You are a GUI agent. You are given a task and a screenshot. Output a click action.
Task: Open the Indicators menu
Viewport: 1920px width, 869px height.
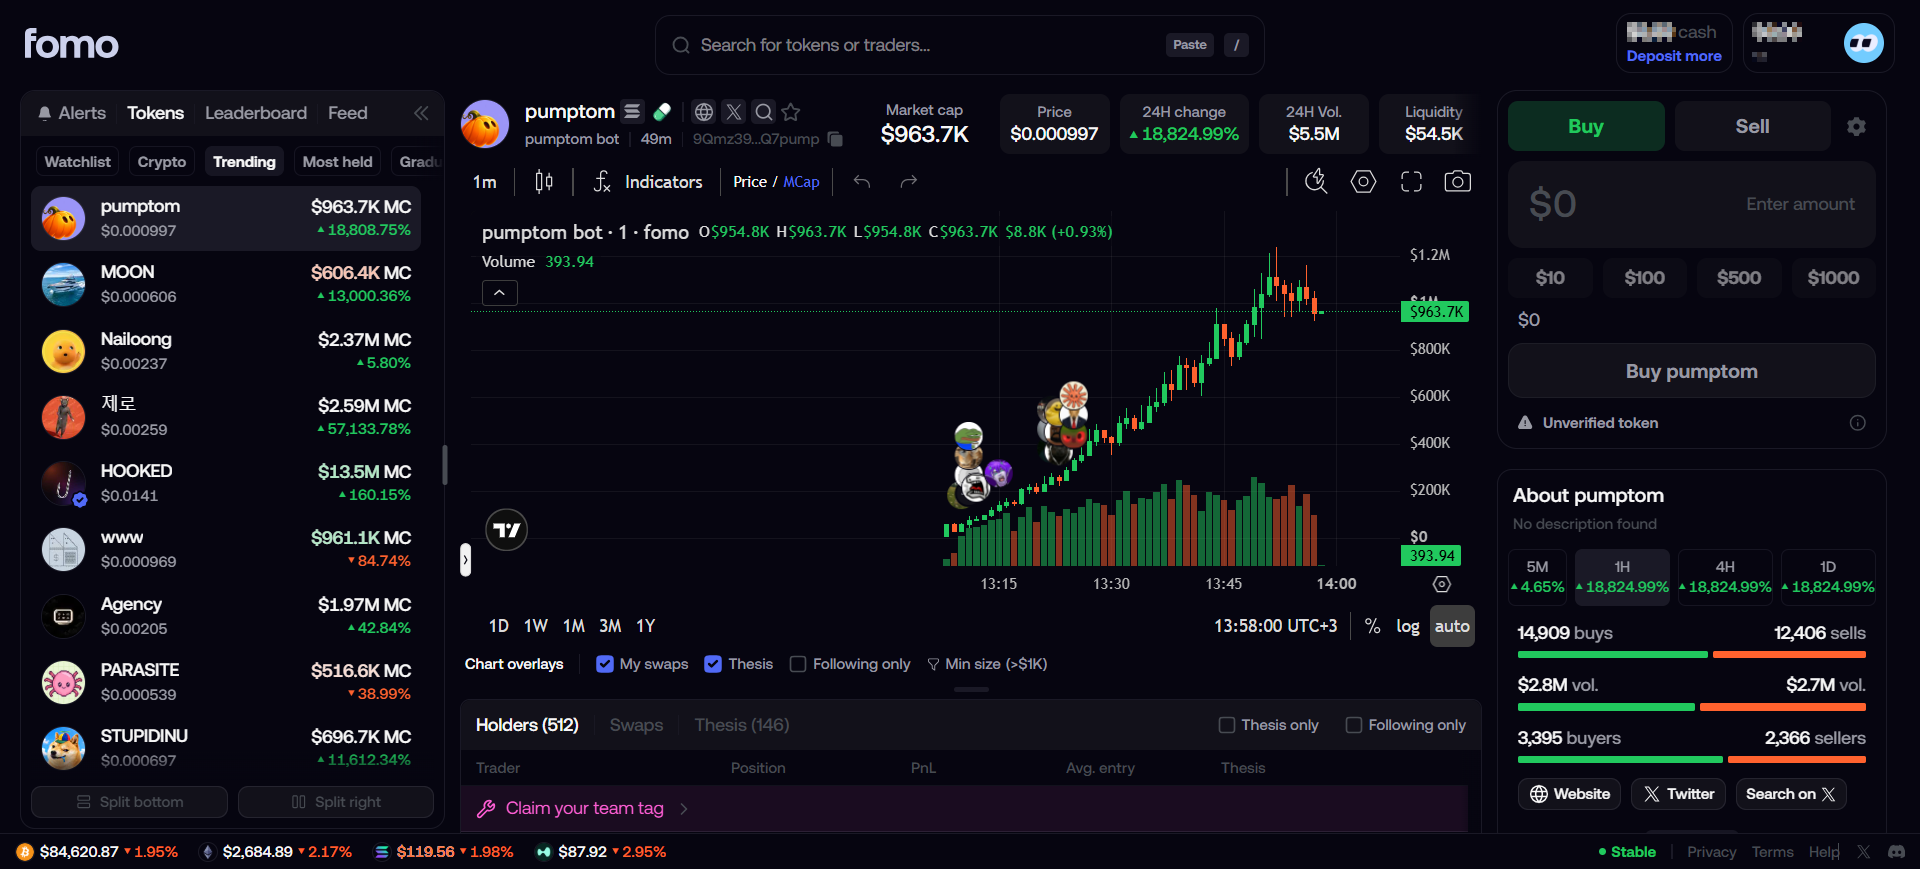pyautogui.click(x=648, y=181)
